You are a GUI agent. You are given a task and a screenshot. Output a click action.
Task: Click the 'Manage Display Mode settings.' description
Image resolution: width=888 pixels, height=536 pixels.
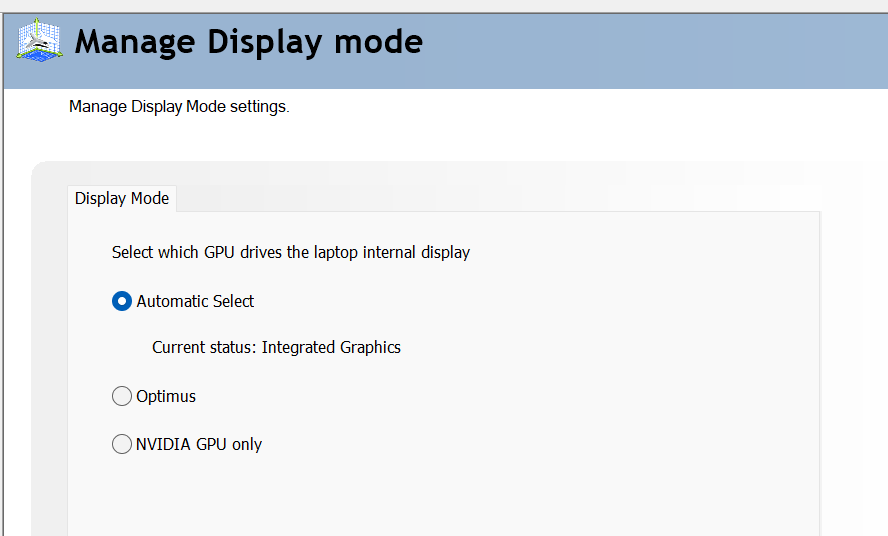[179, 106]
